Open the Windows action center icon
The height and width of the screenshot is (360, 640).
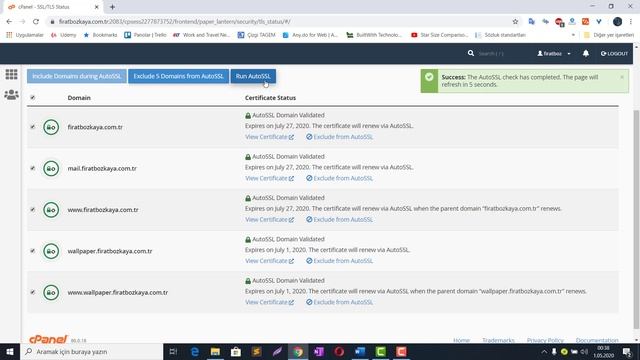point(627,351)
